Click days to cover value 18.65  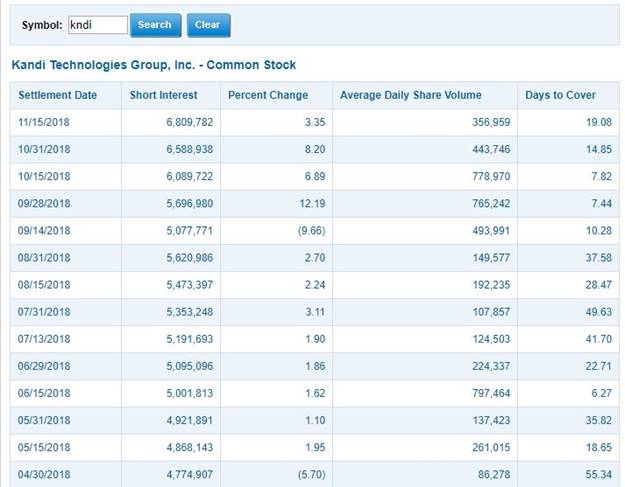(599, 448)
